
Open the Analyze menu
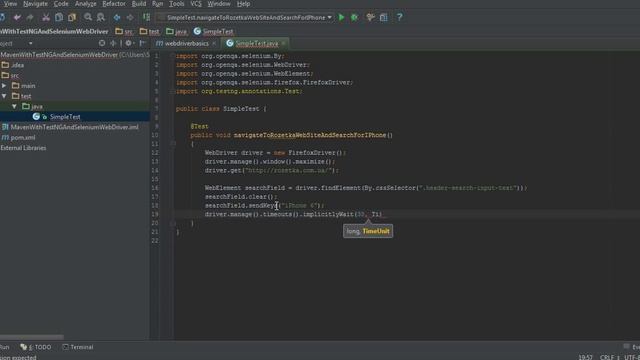tap(86, 4)
